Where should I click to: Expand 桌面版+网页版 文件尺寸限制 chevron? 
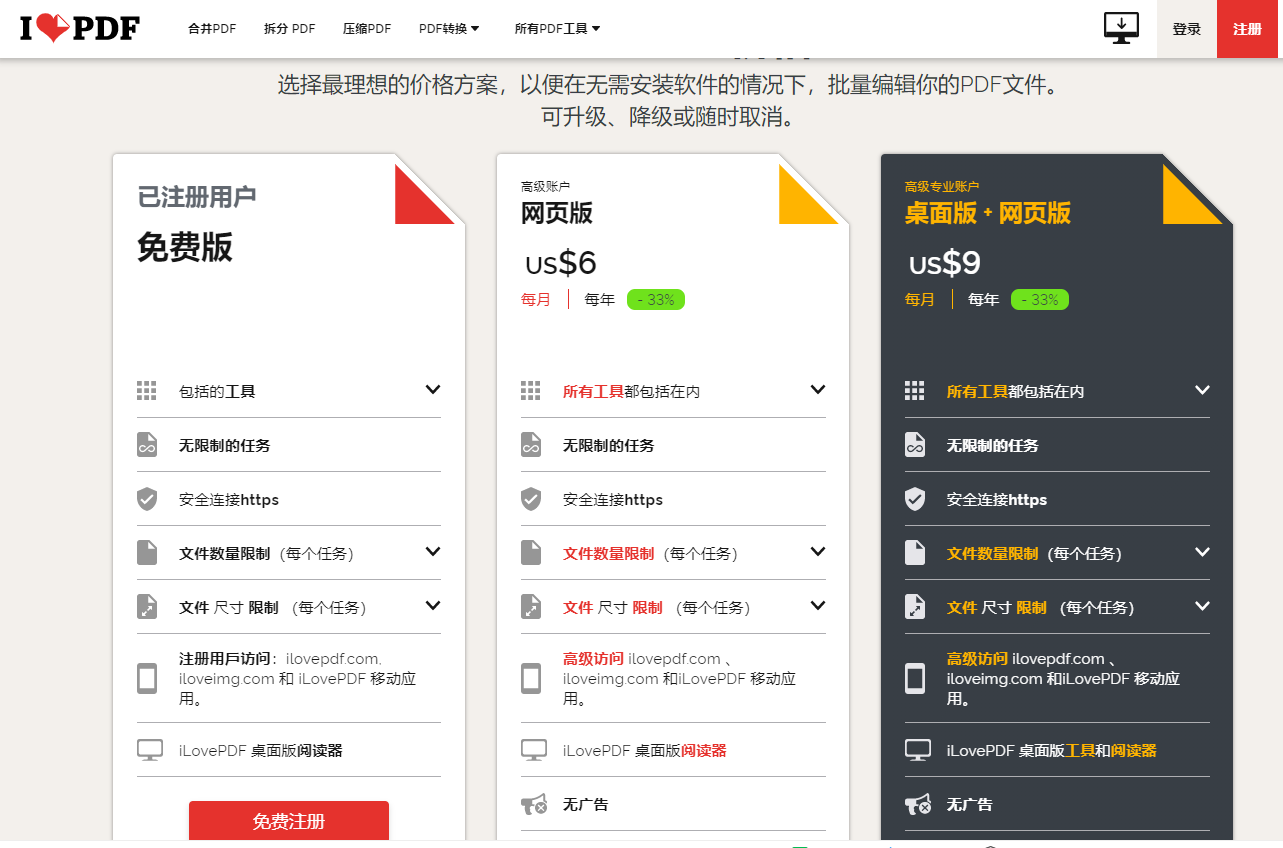point(1202,606)
